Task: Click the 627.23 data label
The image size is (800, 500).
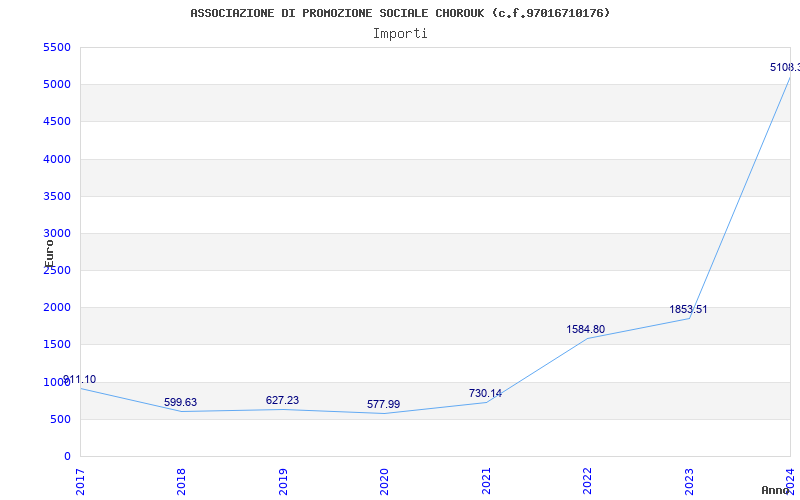Action: [x=282, y=401]
